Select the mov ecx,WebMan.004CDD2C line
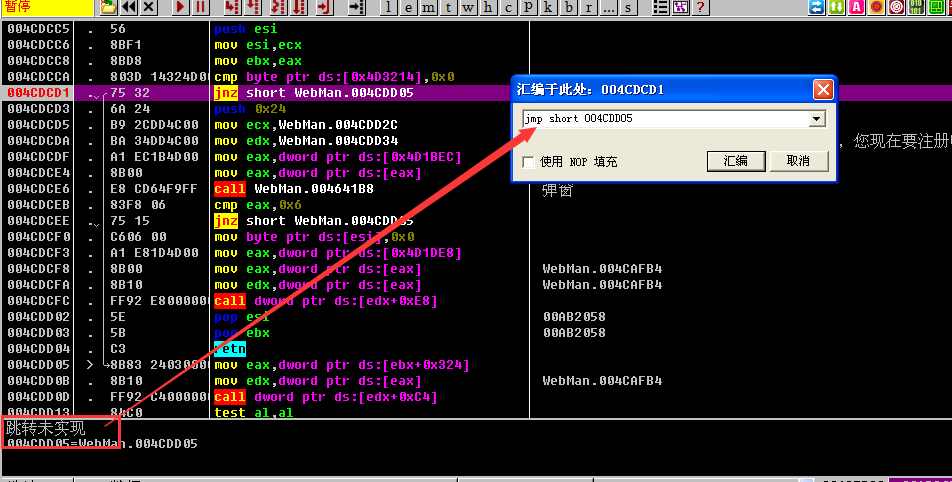 pos(306,124)
